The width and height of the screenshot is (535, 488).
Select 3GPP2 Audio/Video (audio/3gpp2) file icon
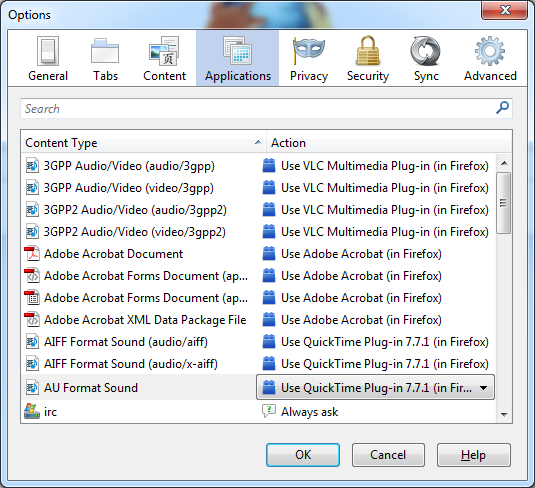32,210
